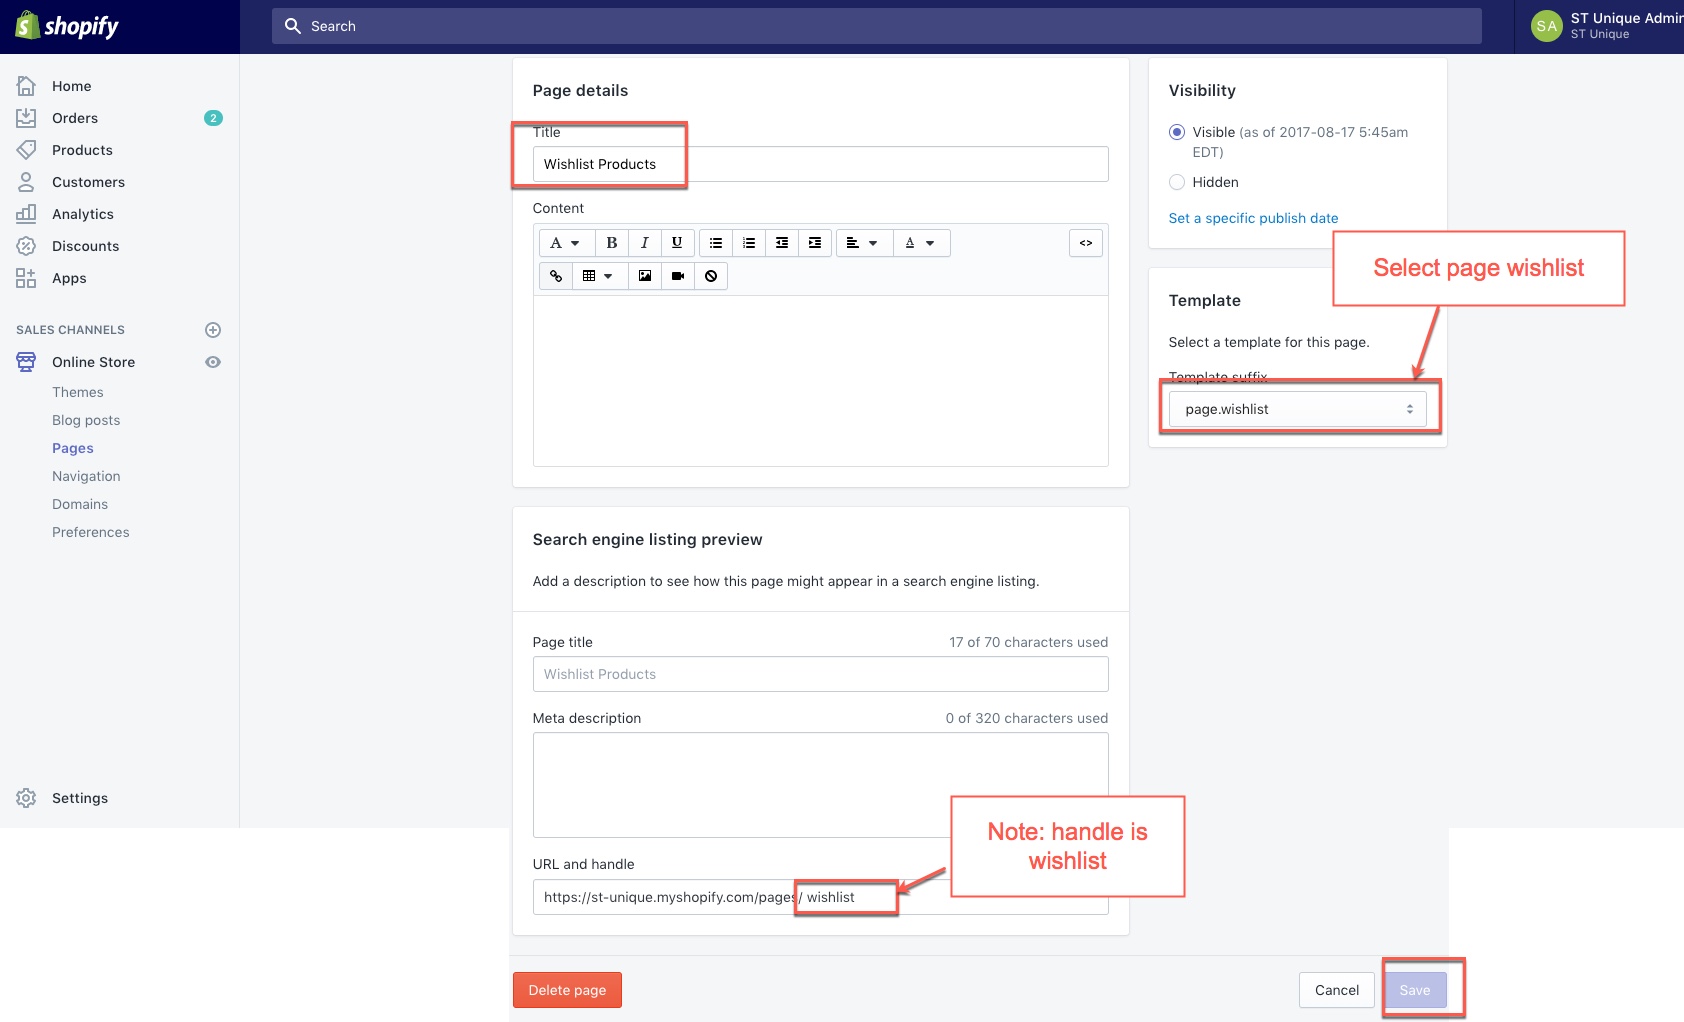Open the text alignment dropdown
This screenshot has width=1684, height=1022.
click(863, 243)
